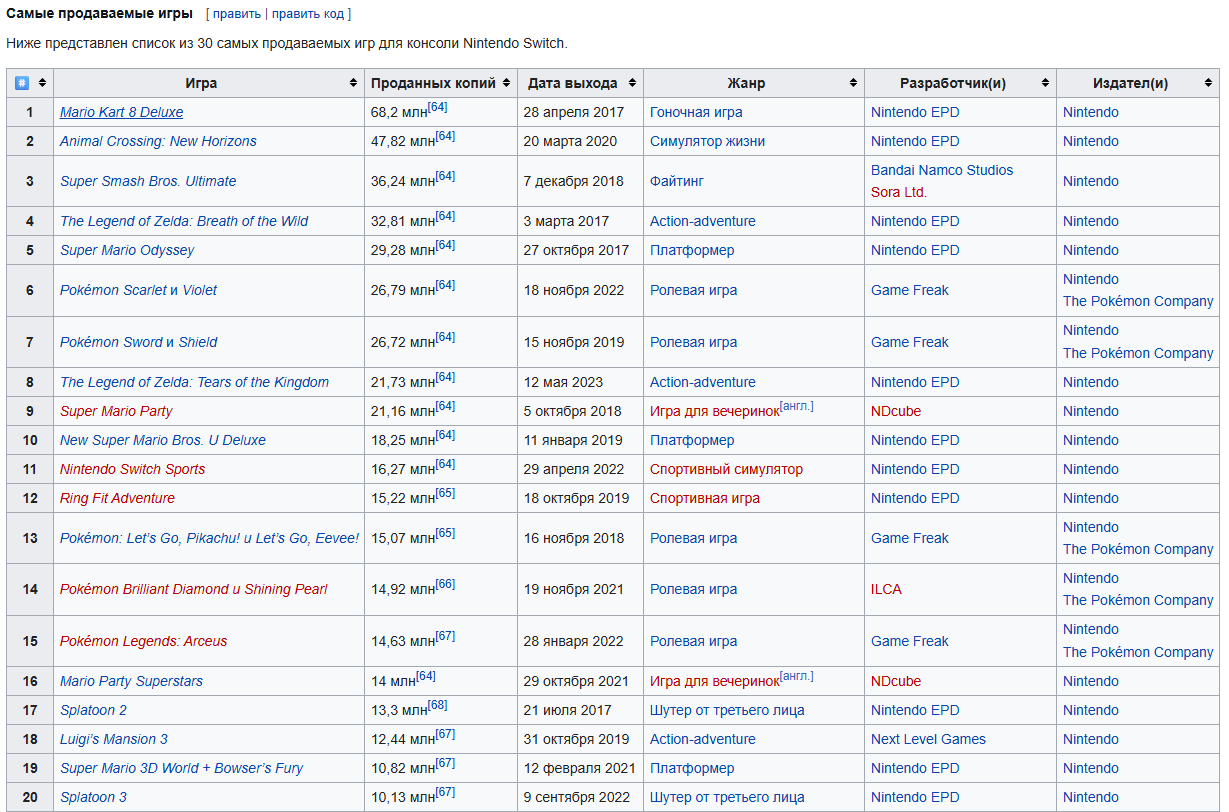Screen dimensions: 1229x812
Task: Click the править edit link
Action: (x=236, y=14)
